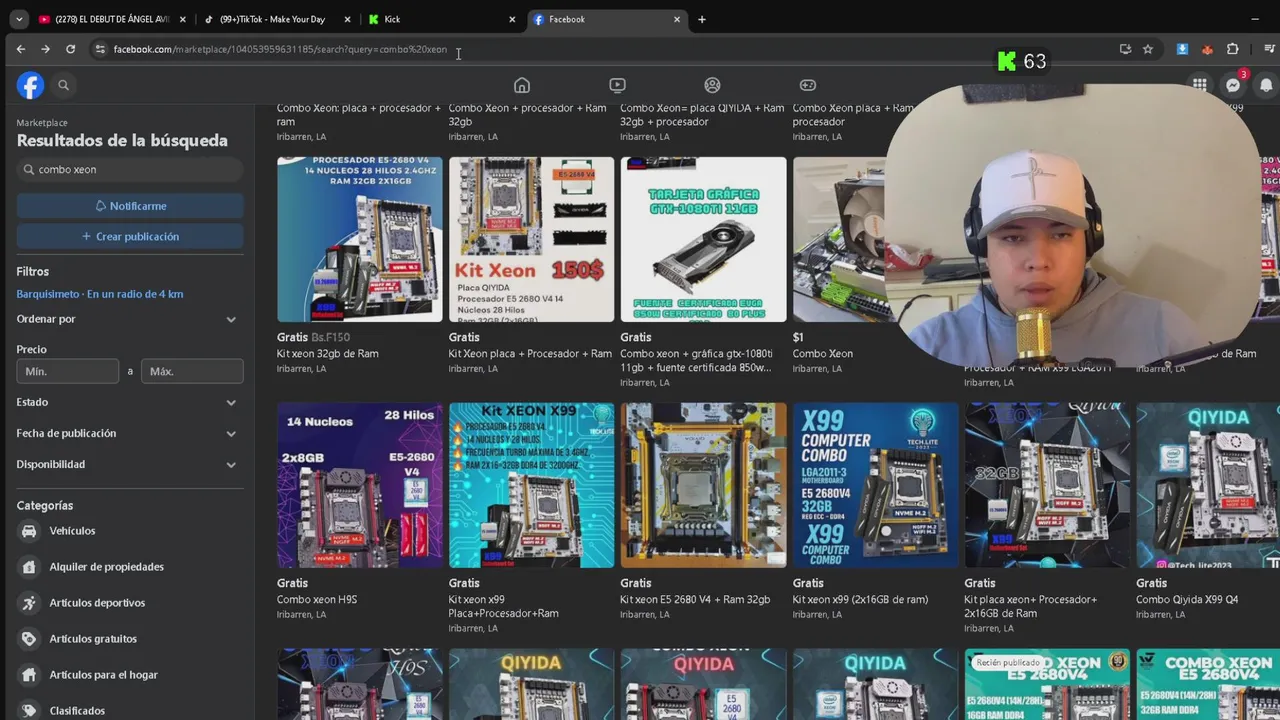Expand the Estado filter
The image size is (1280, 720).
[x=126, y=402]
